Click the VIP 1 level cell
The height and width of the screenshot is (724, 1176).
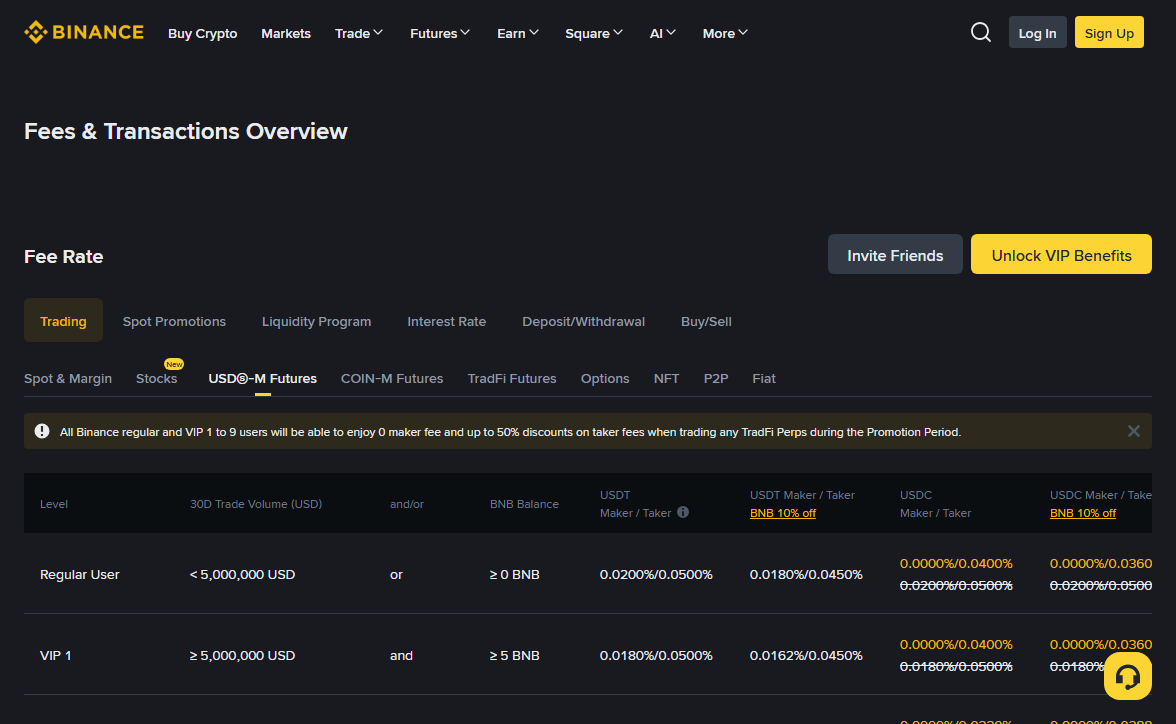(x=56, y=655)
